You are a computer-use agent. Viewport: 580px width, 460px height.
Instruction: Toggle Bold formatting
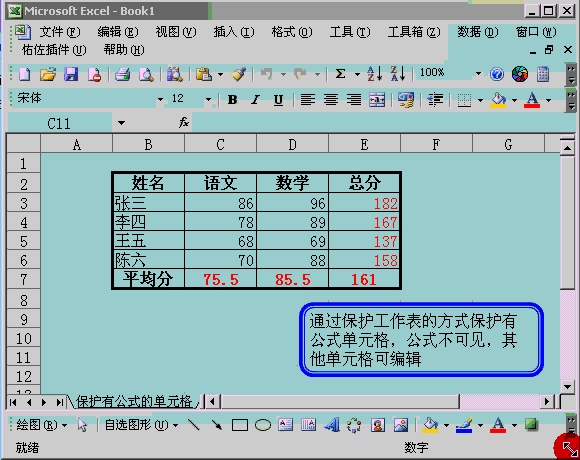(232, 99)
